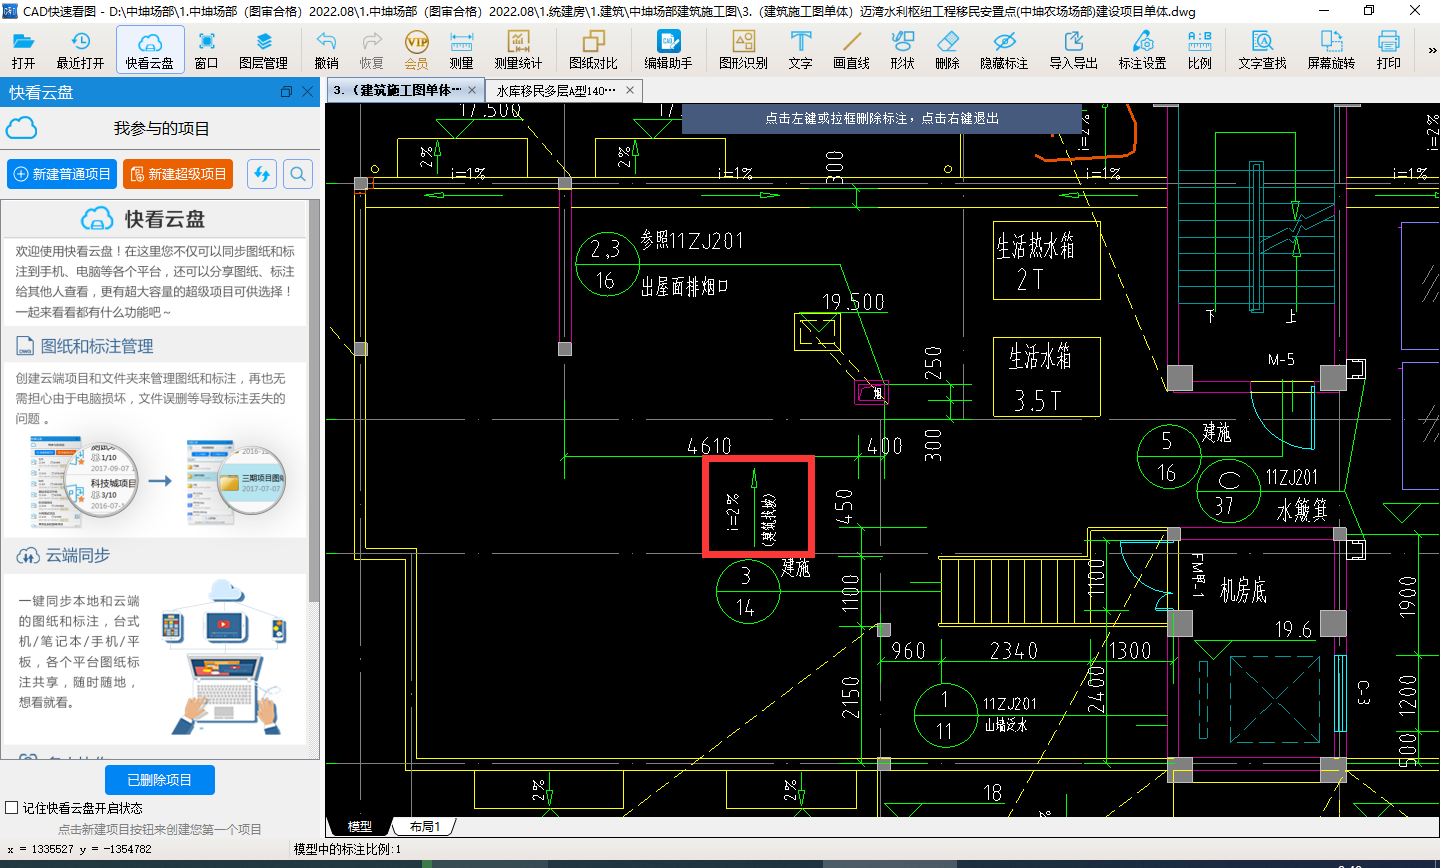Click the 新建普通项目 button

pos(62,174)
